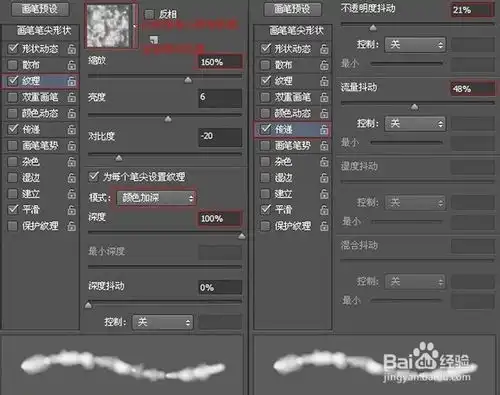Viewport: 500px width, 395px height.
Task: Click the 对比度 contrast slider handle
Action: 119,158
